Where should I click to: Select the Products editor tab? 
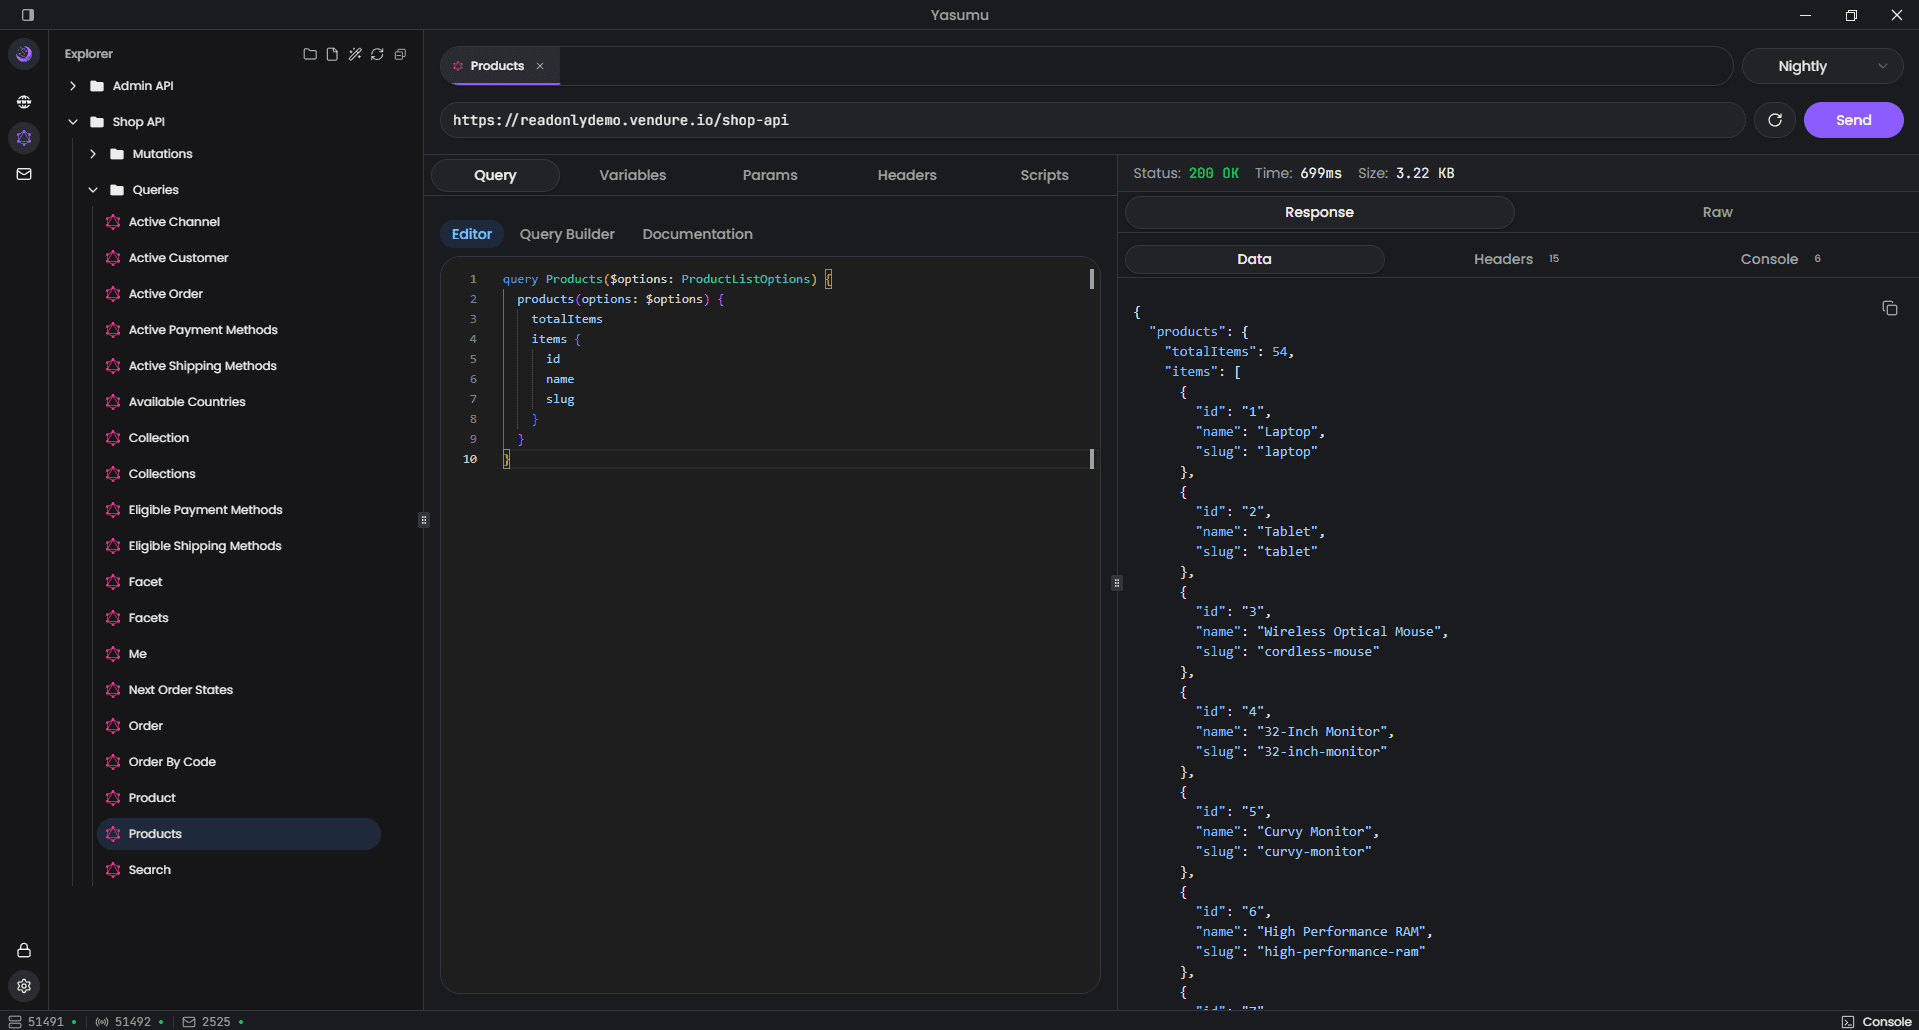click(497, 66)
